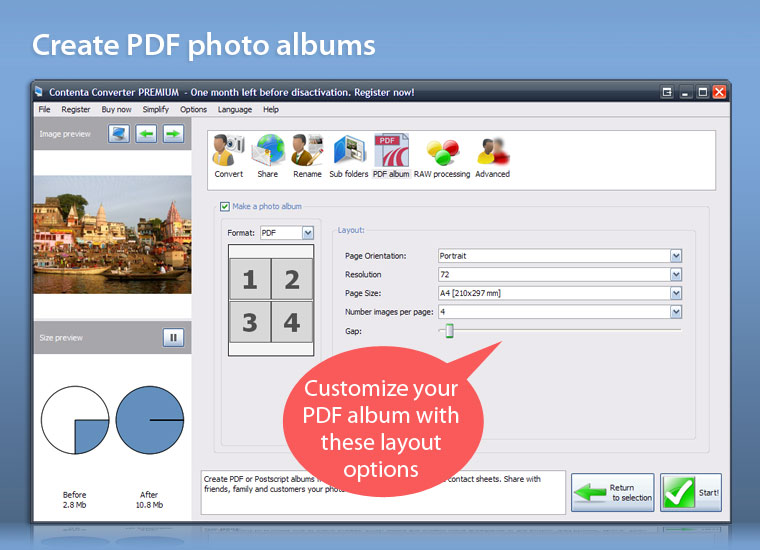This screenshot has height=550, width=760.
Task: Click layout cell number 3
Action: click(250, 322)
